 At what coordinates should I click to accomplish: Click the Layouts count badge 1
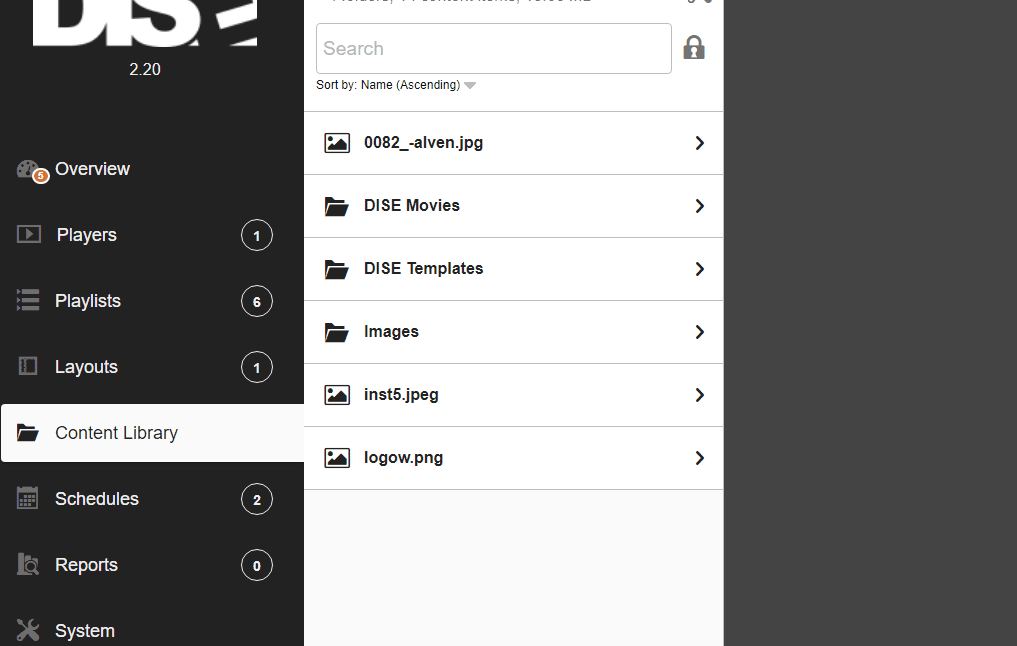click(257, 368)
